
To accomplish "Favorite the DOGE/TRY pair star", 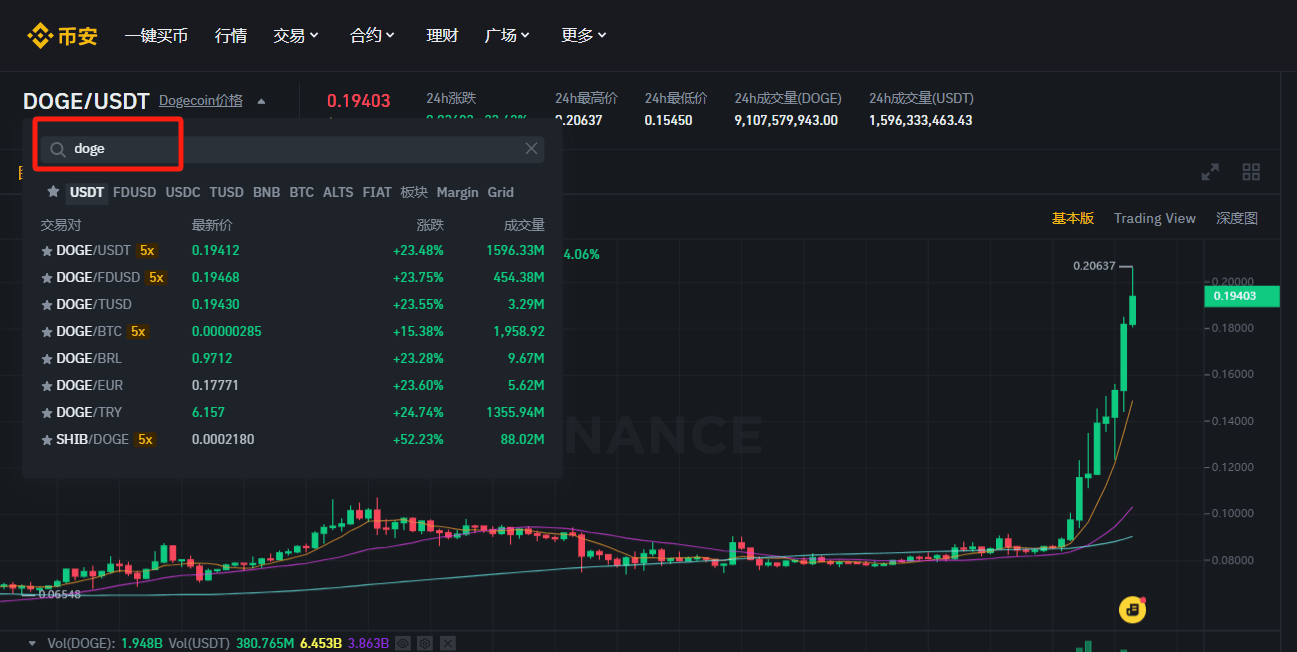I will pyautogui.click(x=46, y=413).
